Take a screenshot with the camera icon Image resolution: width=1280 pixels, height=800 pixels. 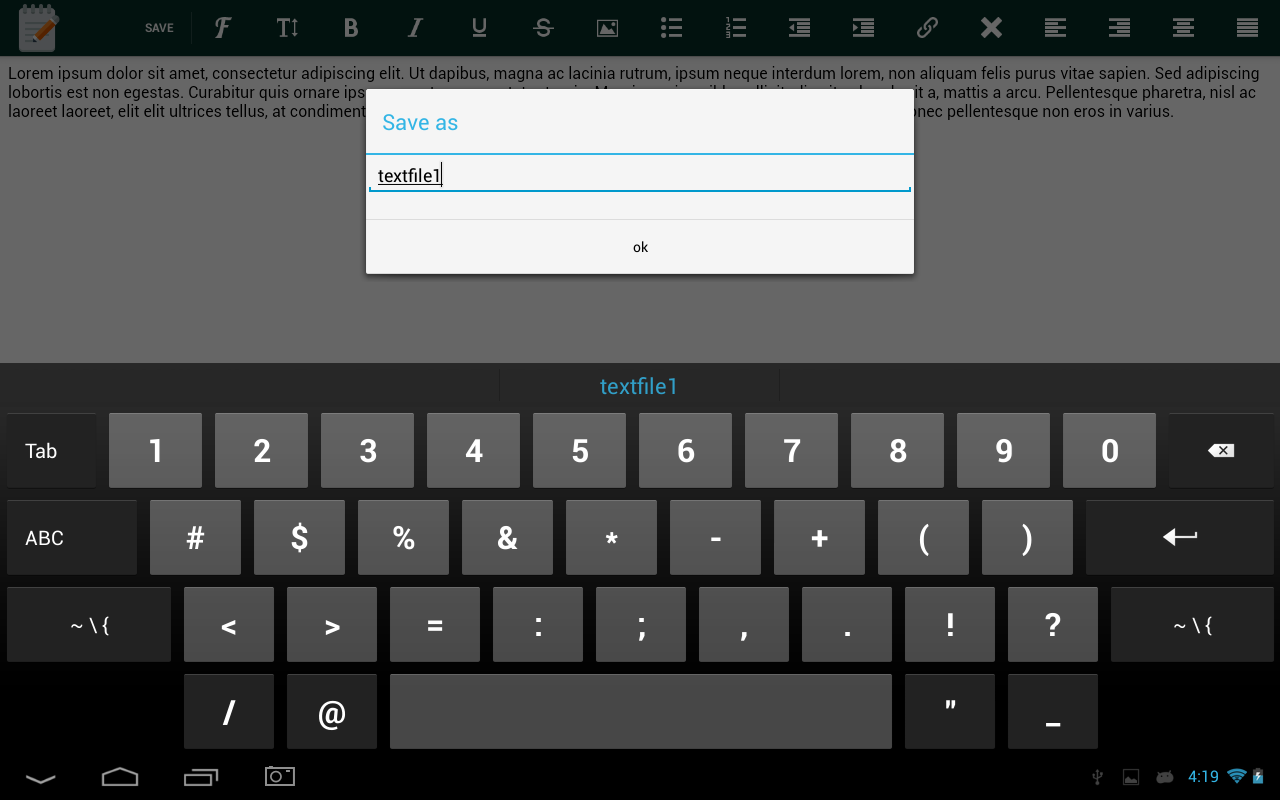pos(280,776)
